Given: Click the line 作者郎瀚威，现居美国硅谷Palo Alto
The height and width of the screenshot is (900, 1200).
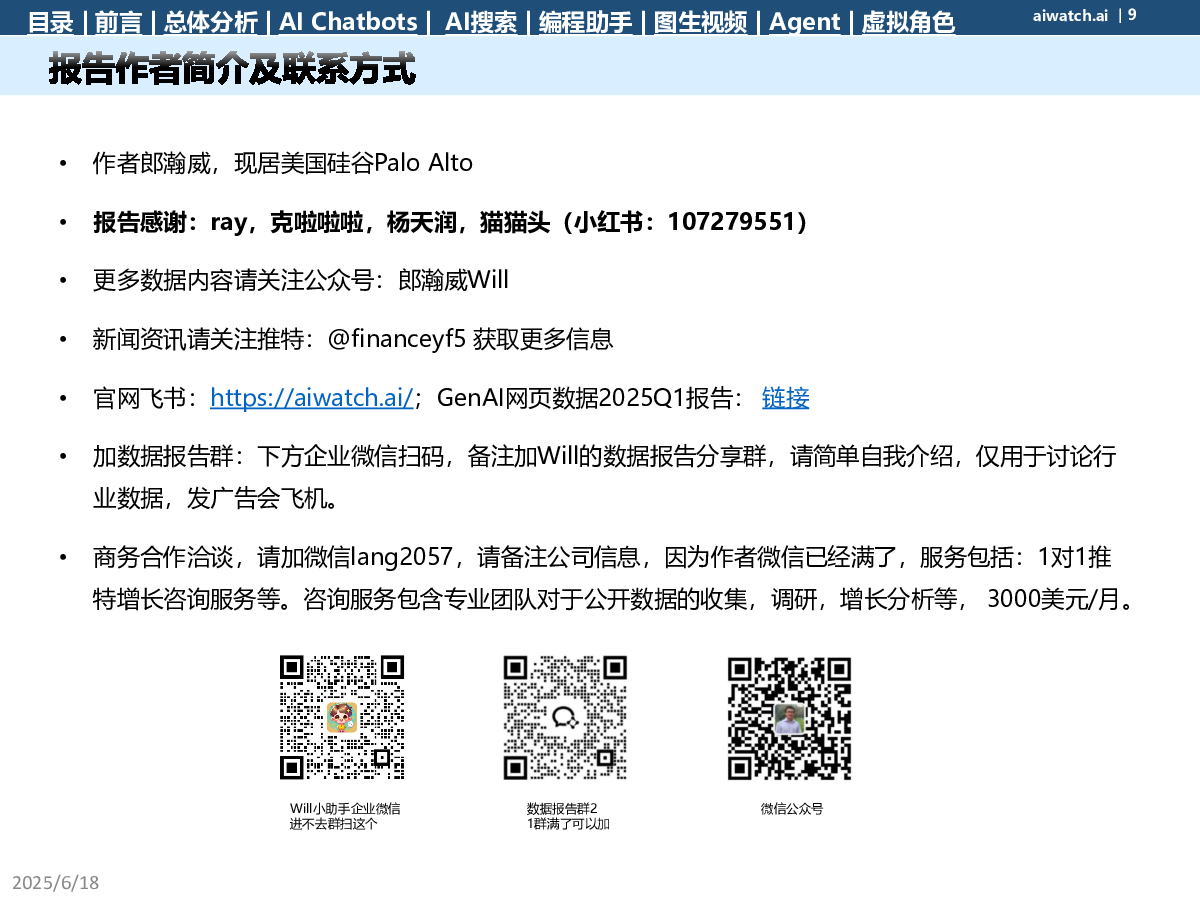Looking at the screenshot, I should tap(283, 163).
